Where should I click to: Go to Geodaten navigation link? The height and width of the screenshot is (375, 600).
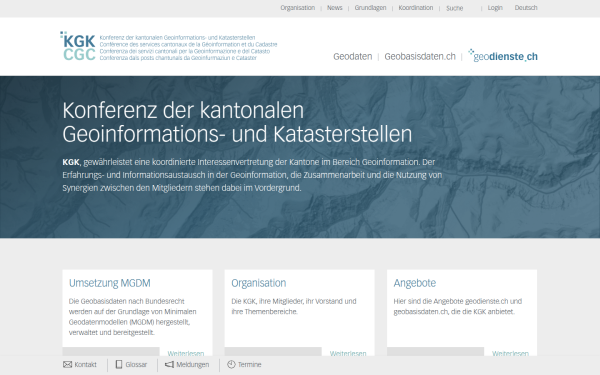point(352,57)
